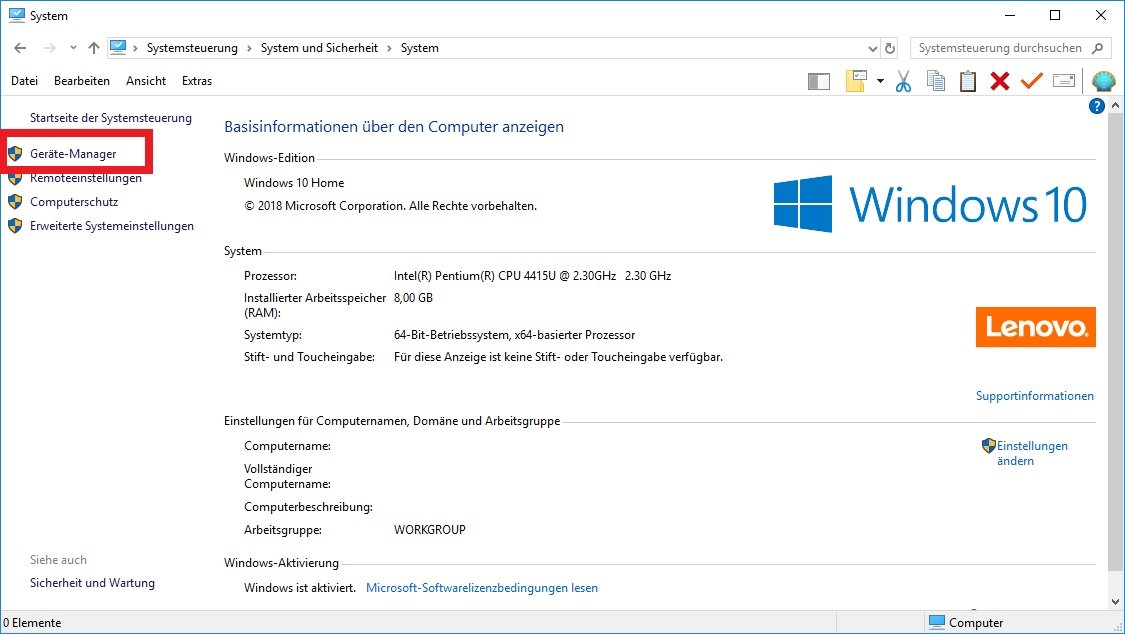This screenshot has height=634, width=1125.
Task: Click the scrollbar up arrow
Action: (1116, 105)
